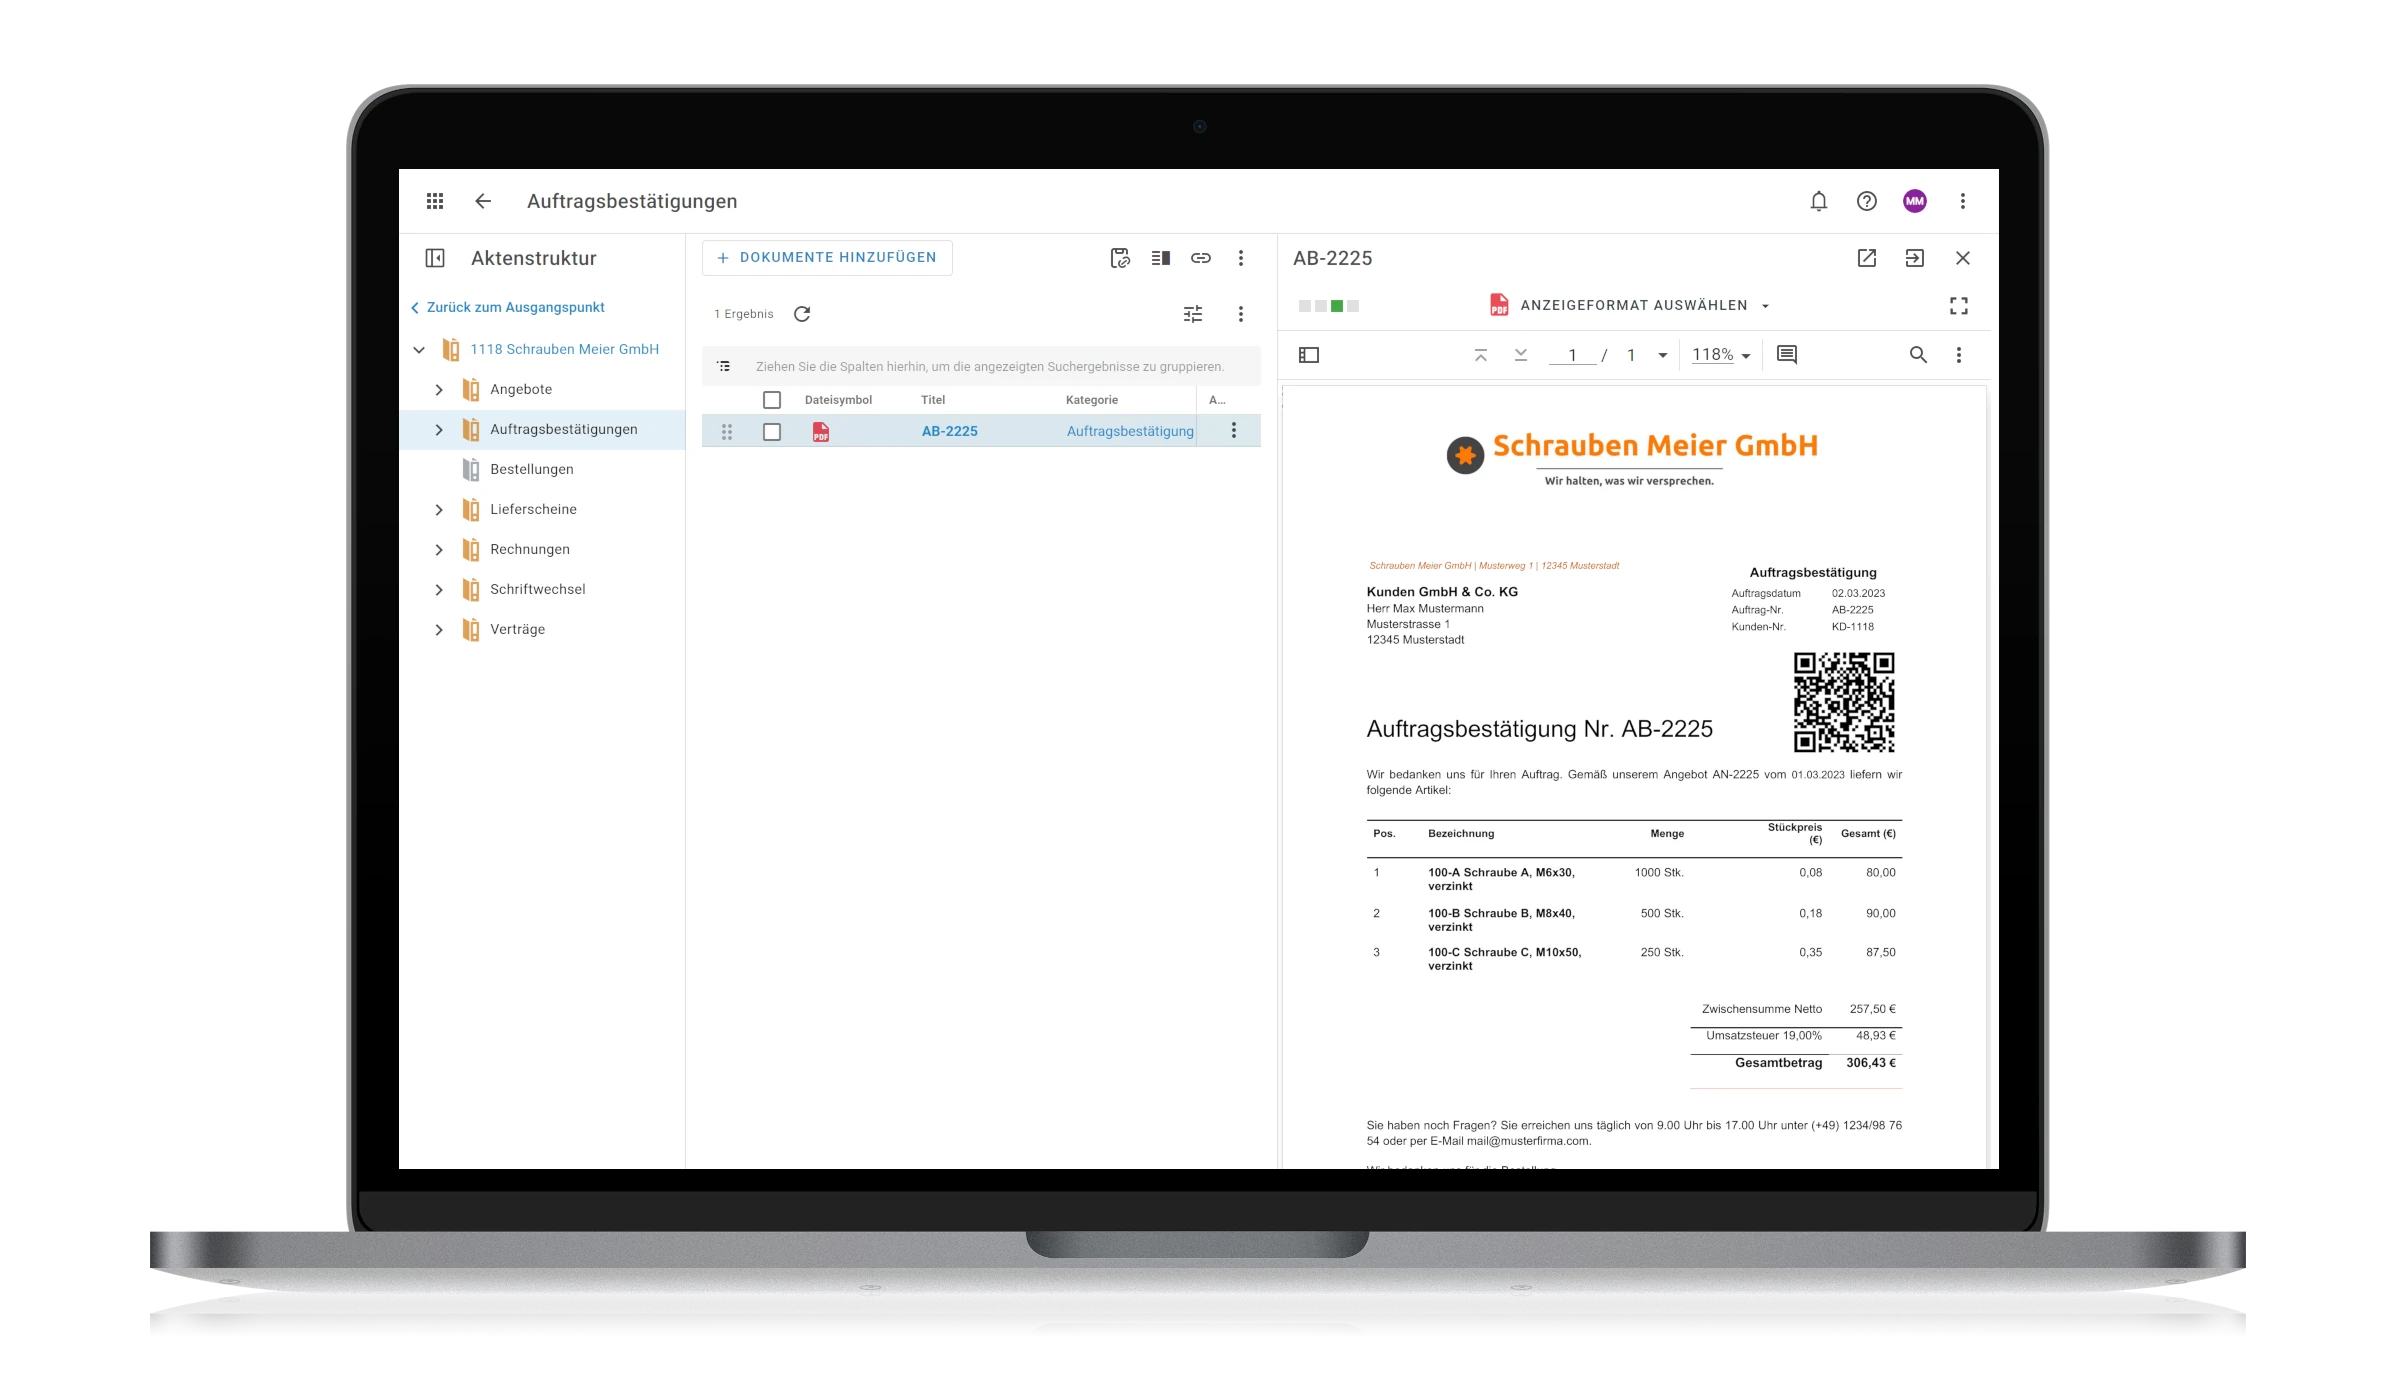Click the green status square above the PDF preview
This screenshot has width=2395, height=1377.
coord(1336,305)
